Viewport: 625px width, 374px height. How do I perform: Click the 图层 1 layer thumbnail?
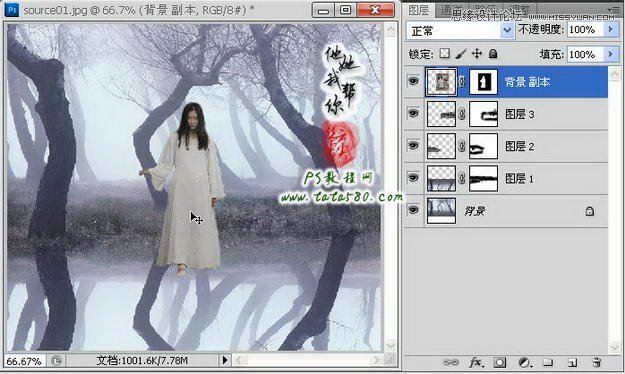pos(441,178)
